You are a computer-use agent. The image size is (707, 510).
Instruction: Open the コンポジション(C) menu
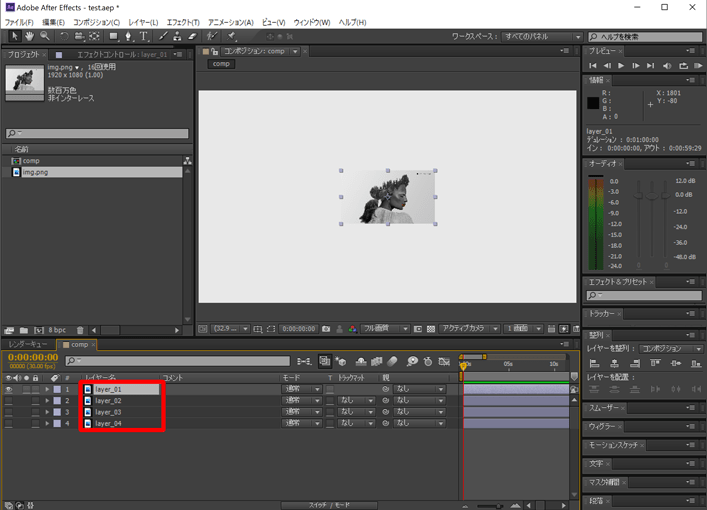[96, 22]
